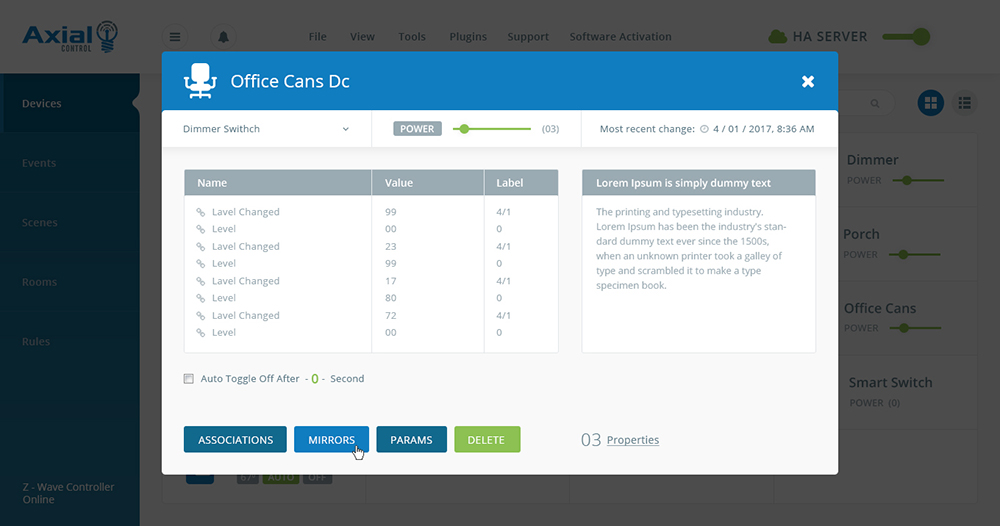Open Software Activation menu
Viewport: 1000px width, 526px height.
(621, 37)
